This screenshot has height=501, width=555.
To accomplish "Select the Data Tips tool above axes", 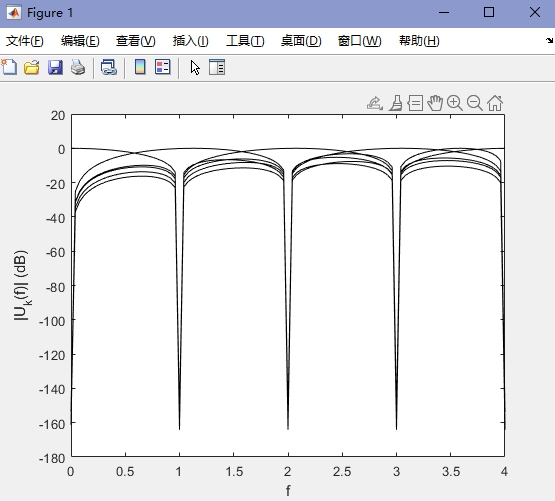I will click(x=415, y=103).
